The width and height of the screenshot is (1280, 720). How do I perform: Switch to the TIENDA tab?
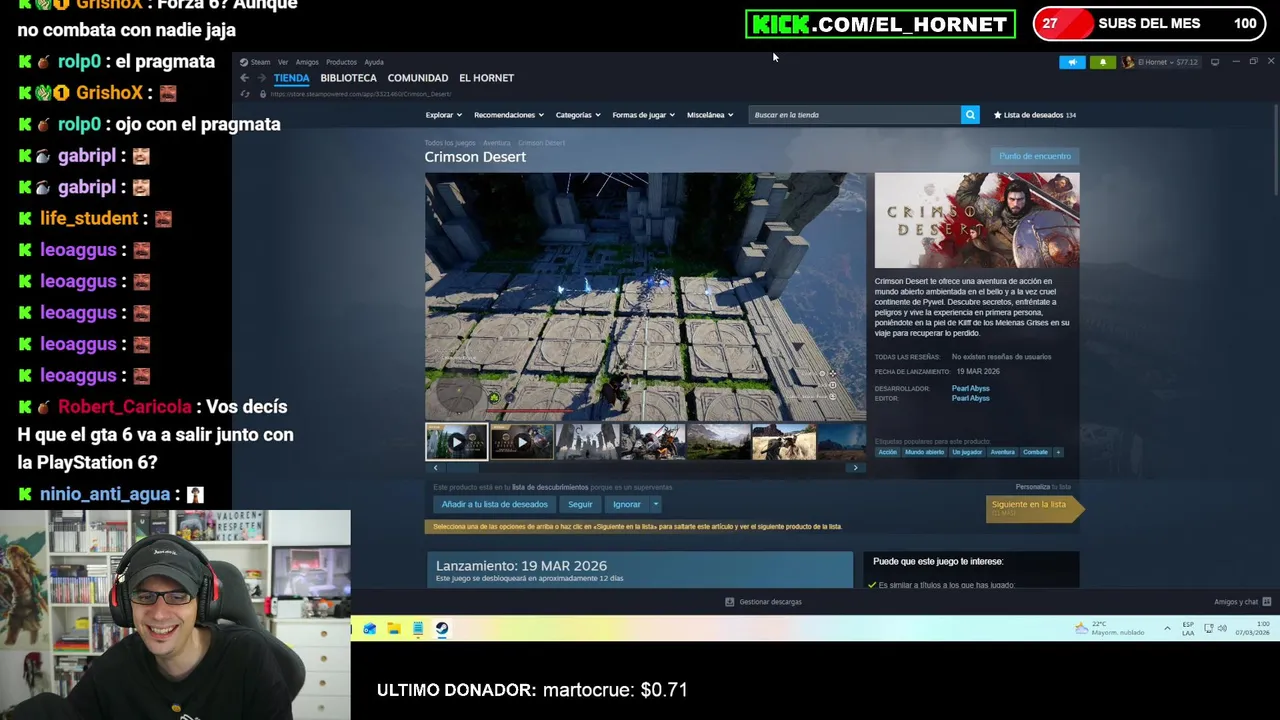(x=292, y=78)
